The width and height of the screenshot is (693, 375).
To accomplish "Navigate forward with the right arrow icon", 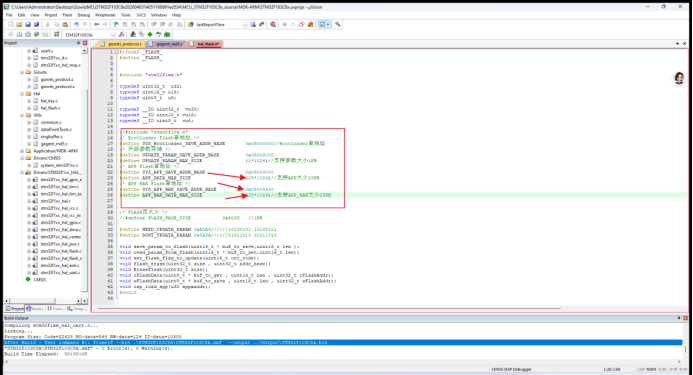I will coord(105,24).
